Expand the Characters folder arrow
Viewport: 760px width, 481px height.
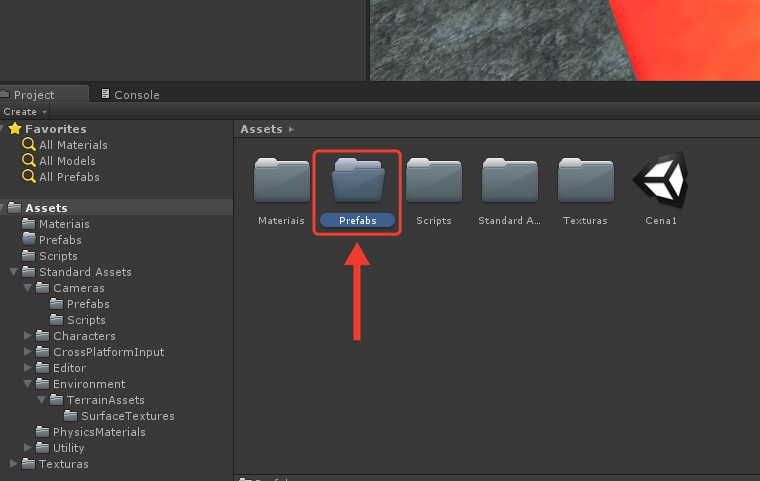(x=28, y=336)
